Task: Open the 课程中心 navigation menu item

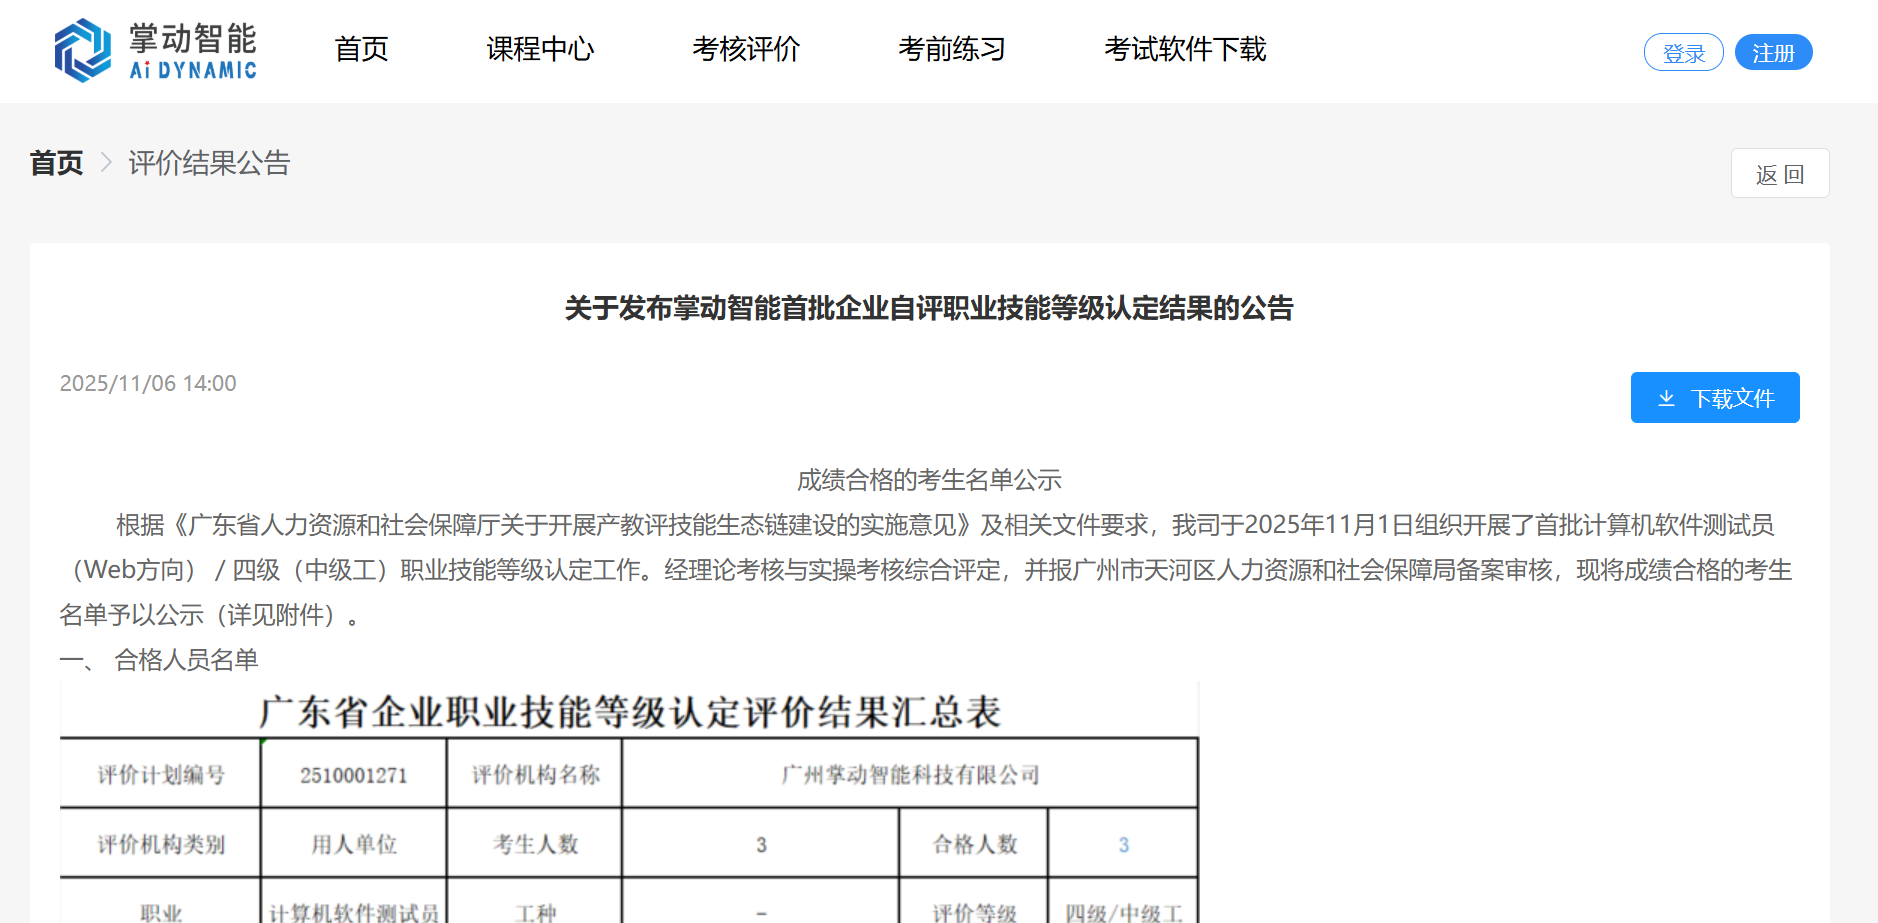Action: [539, 49]
